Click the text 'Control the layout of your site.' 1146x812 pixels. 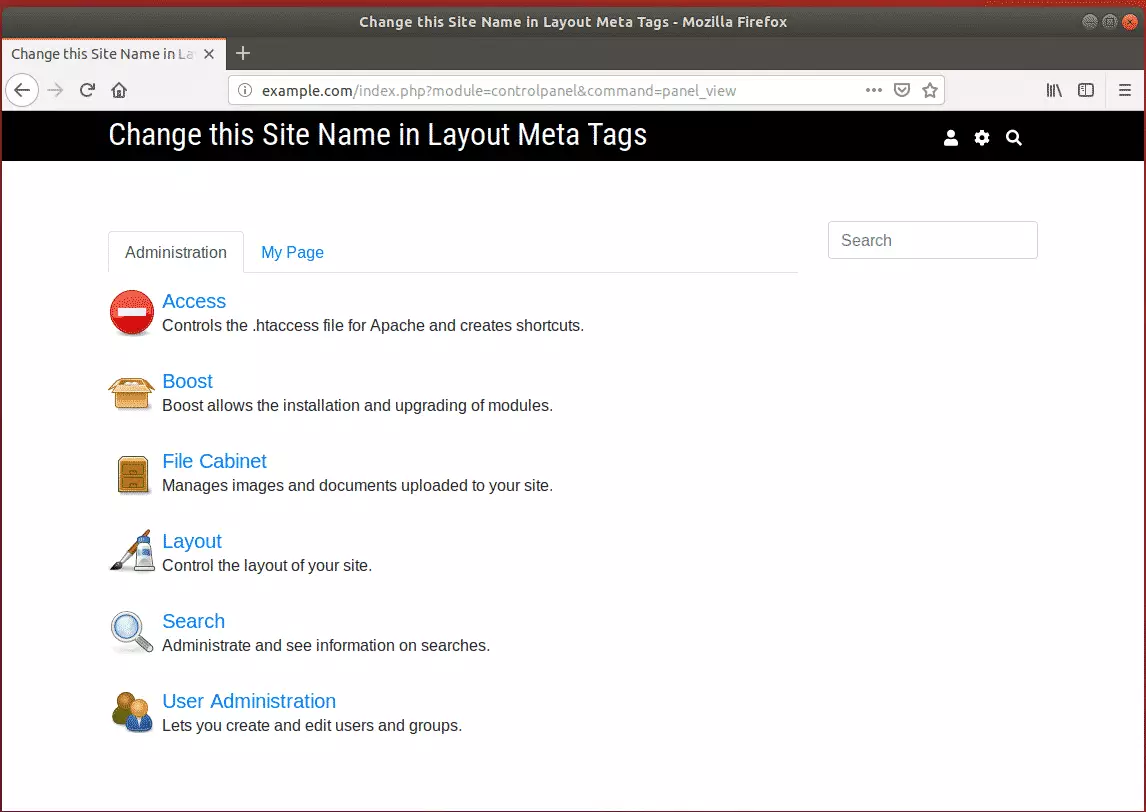click(x=267, y=566)
